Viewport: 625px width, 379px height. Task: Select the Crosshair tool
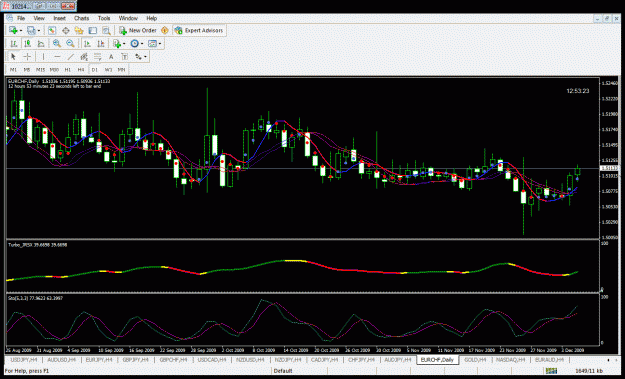coord(27,57)
